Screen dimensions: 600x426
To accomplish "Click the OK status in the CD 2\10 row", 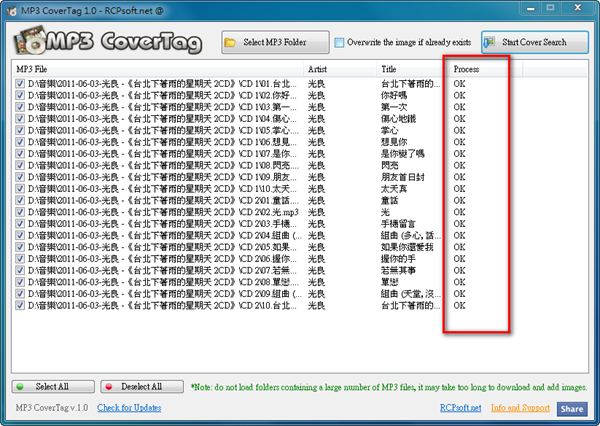I will tap(460, 305).
